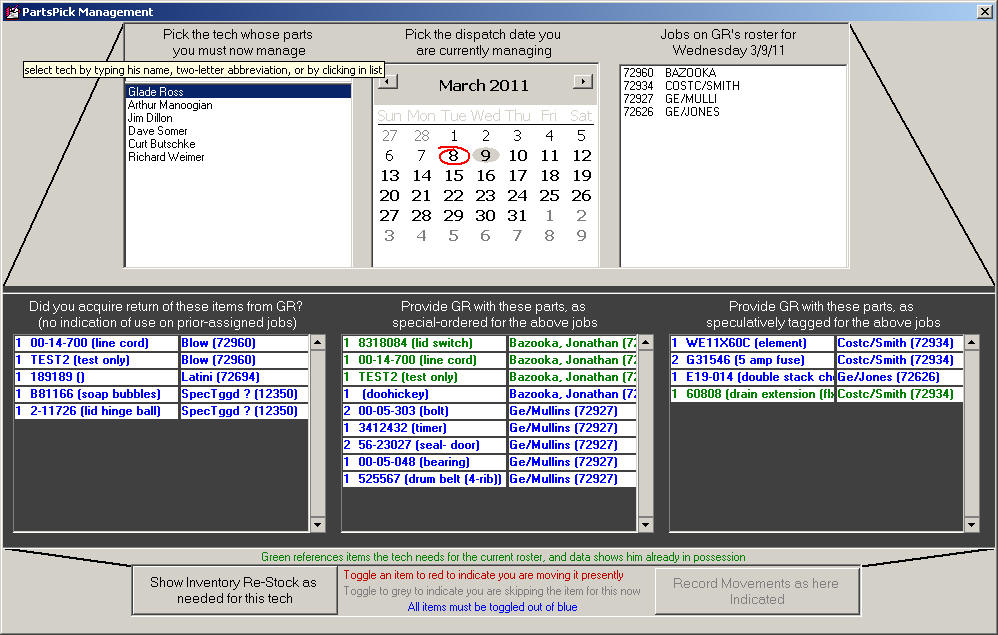Choose Dave Somer in tech list
The image size is (998, 635).
pyautogui.click(x=157, y=131)
